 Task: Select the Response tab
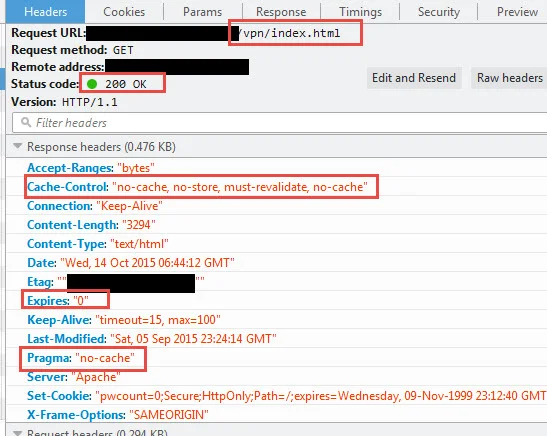[x=281, y=12]
